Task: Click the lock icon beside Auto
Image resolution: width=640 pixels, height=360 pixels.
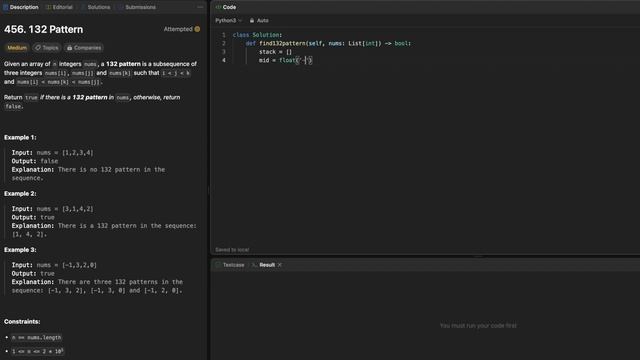Action: click(252, 20)
